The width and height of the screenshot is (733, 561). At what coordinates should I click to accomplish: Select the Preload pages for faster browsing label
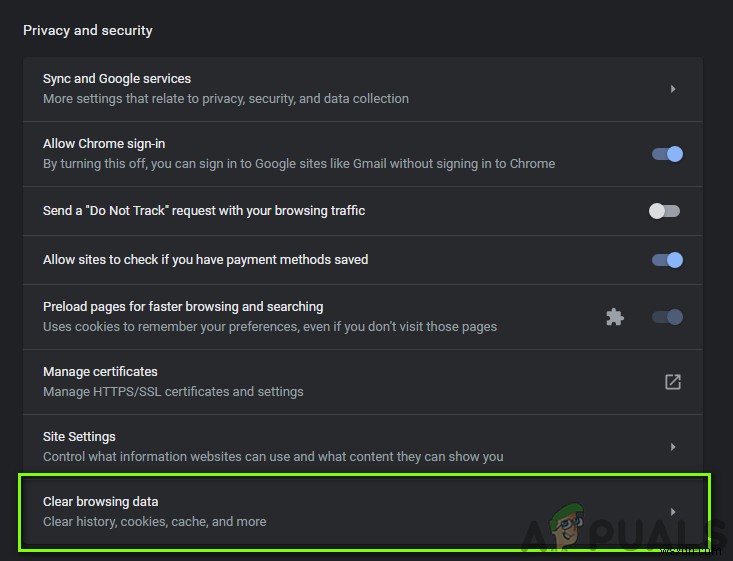coord(183,307)
